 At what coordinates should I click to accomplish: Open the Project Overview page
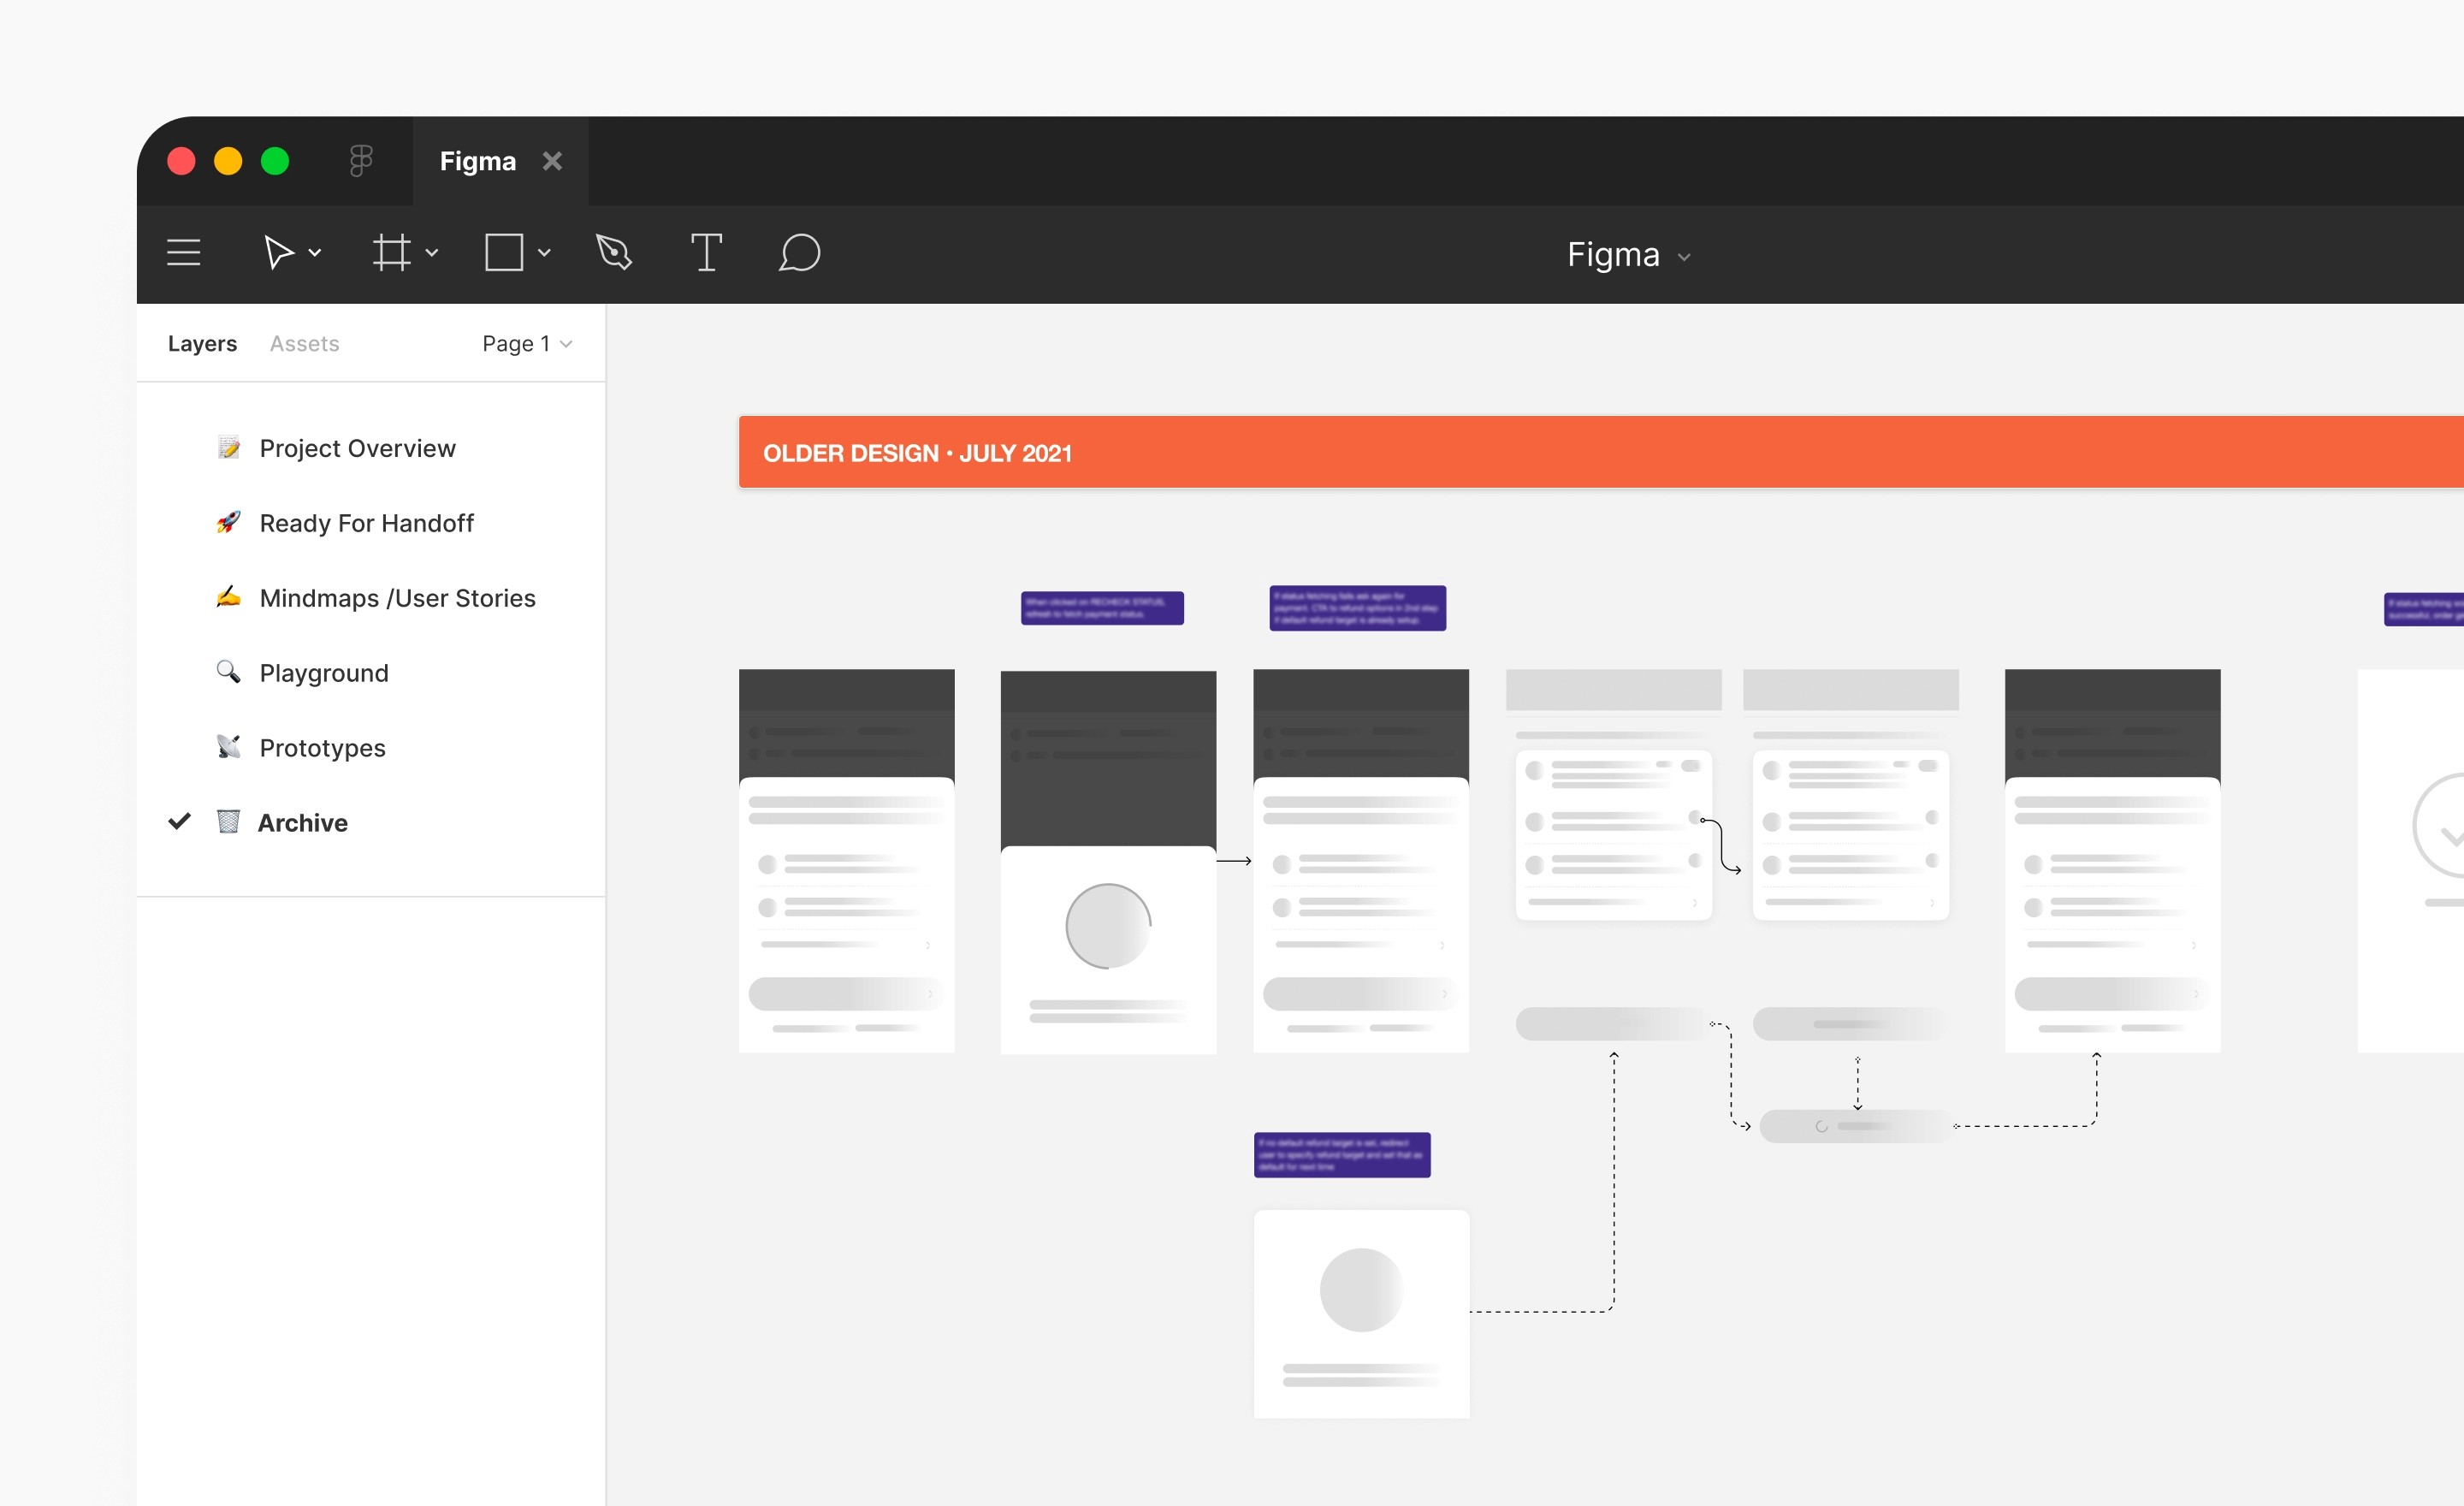(357, 448)
